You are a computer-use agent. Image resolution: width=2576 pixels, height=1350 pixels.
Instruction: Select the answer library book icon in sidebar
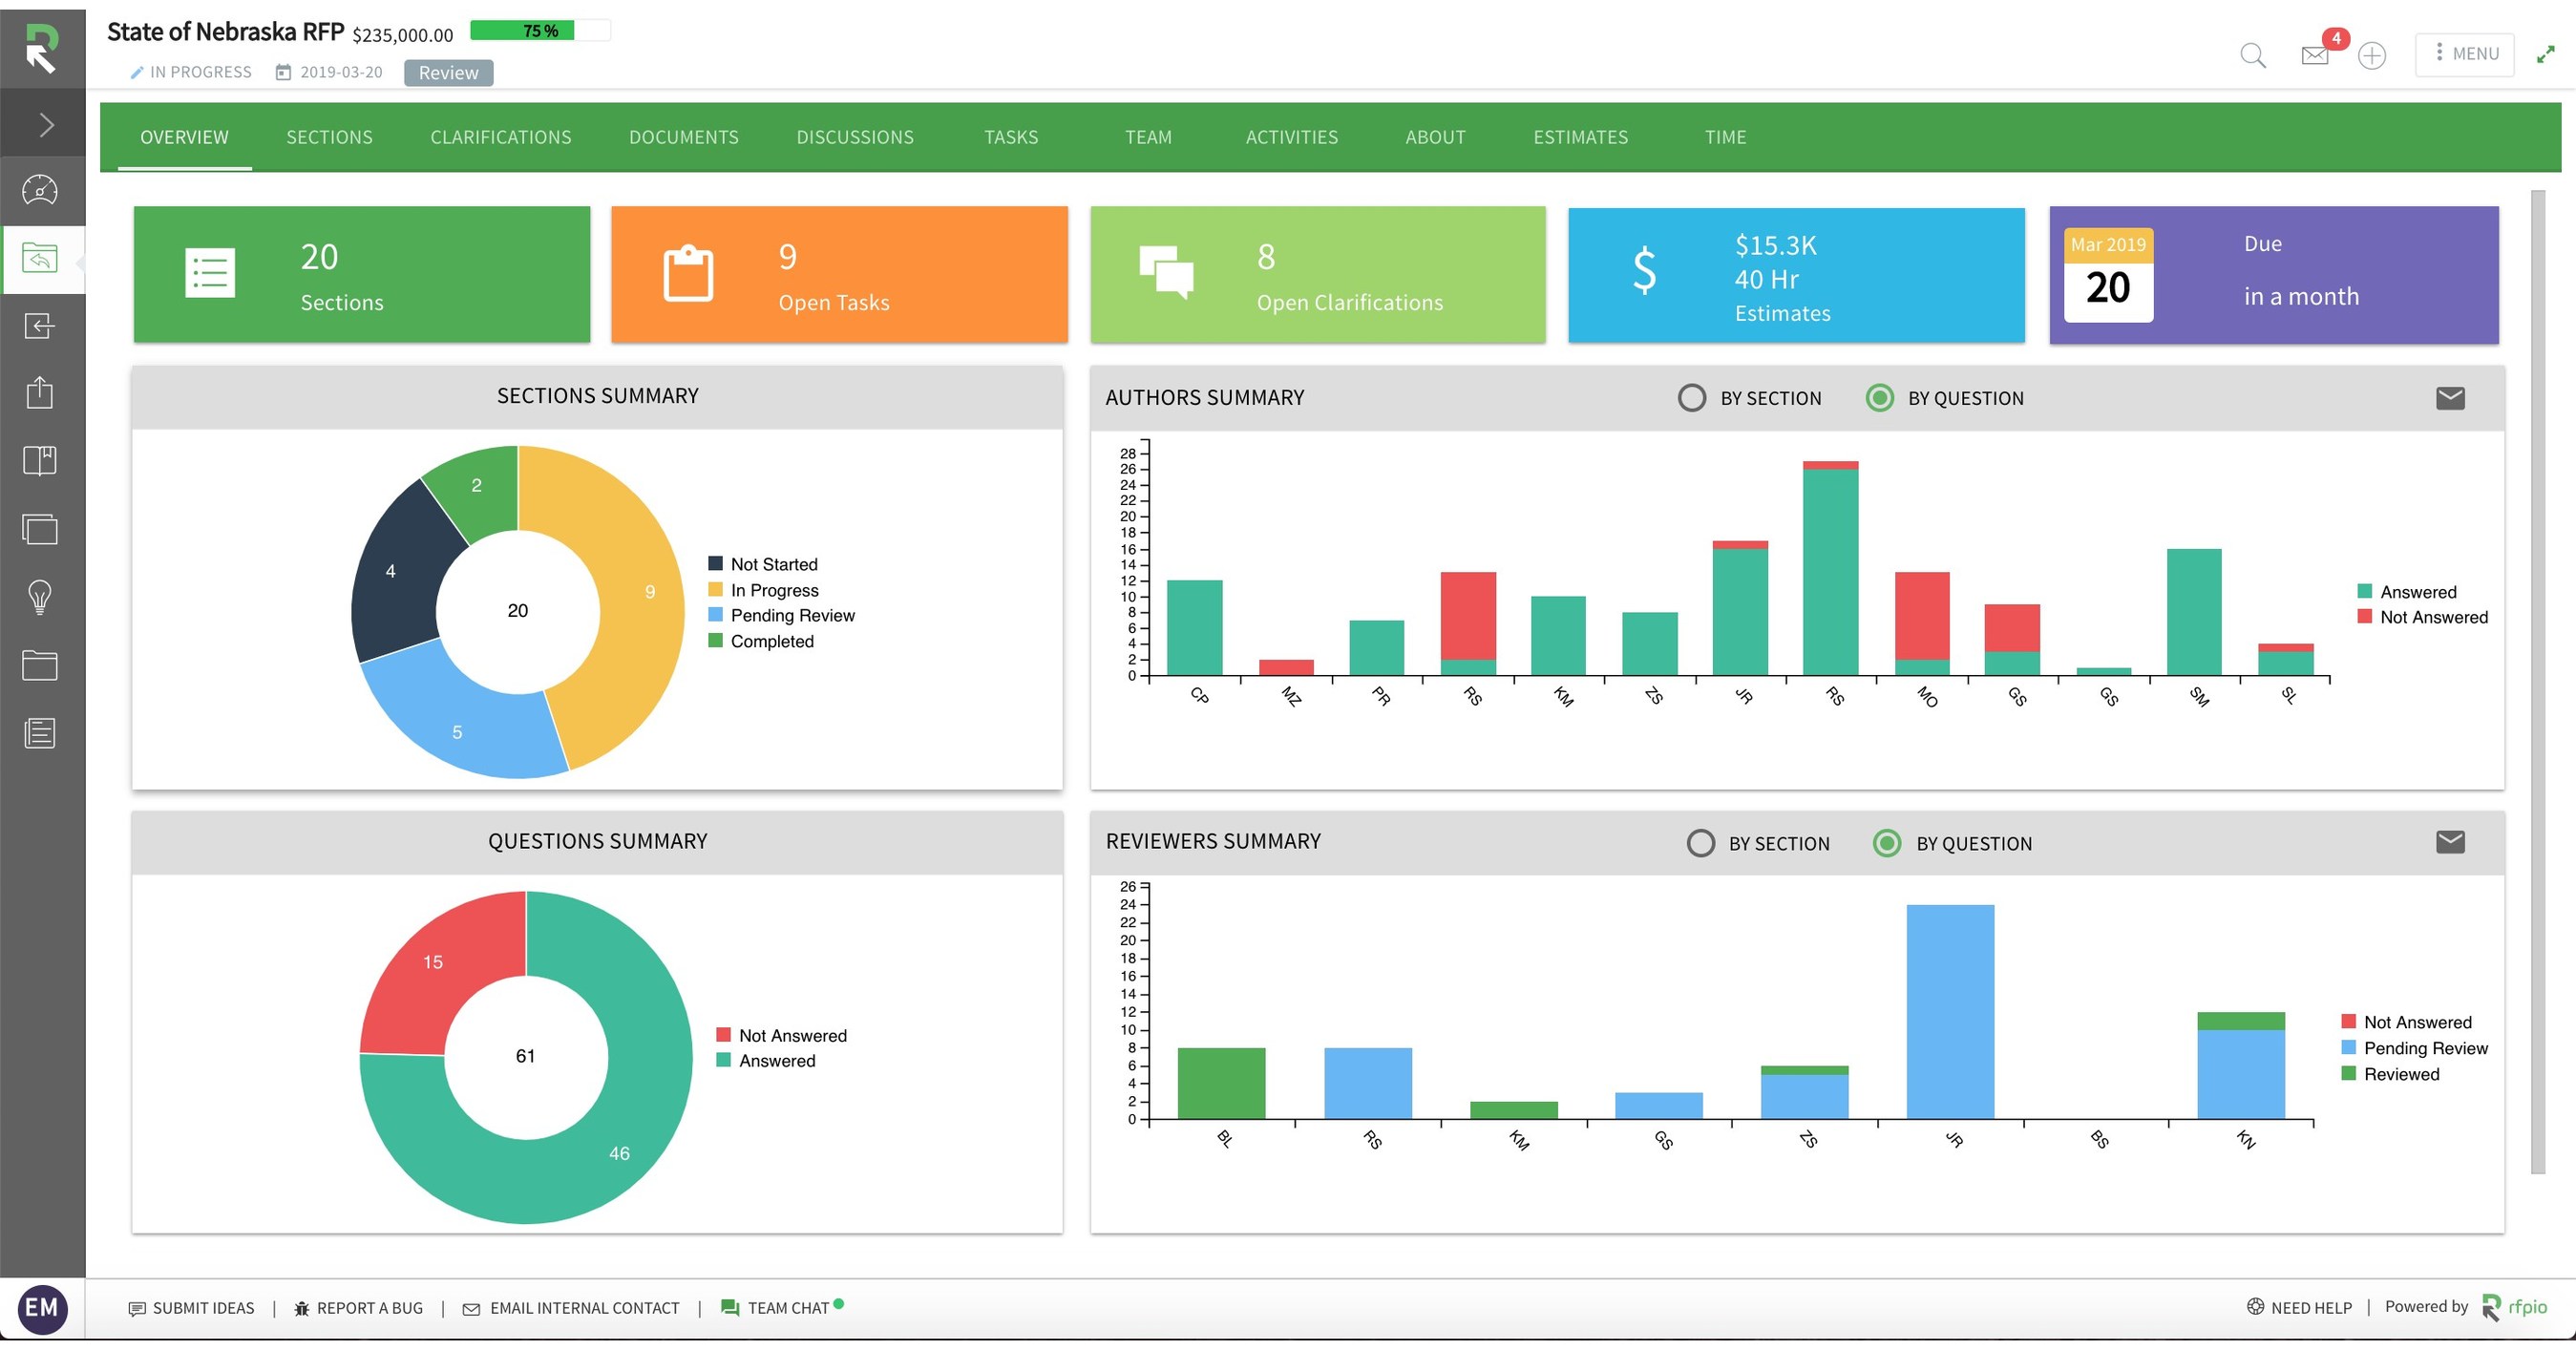pos(41,461)
